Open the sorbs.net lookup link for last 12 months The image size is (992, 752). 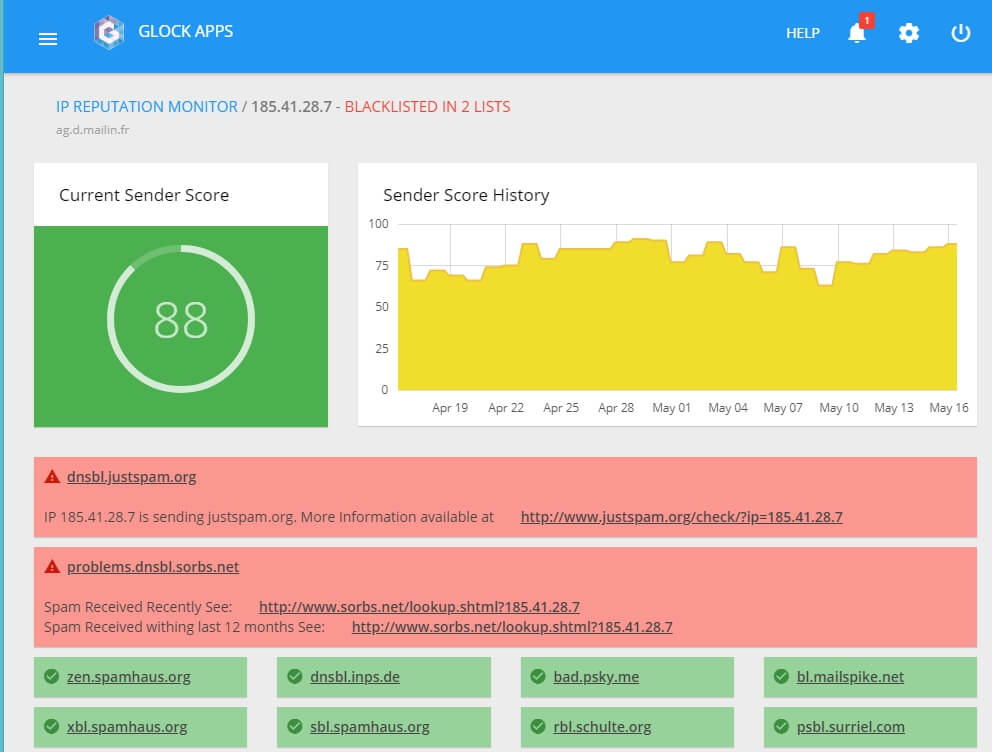(512, 627)
